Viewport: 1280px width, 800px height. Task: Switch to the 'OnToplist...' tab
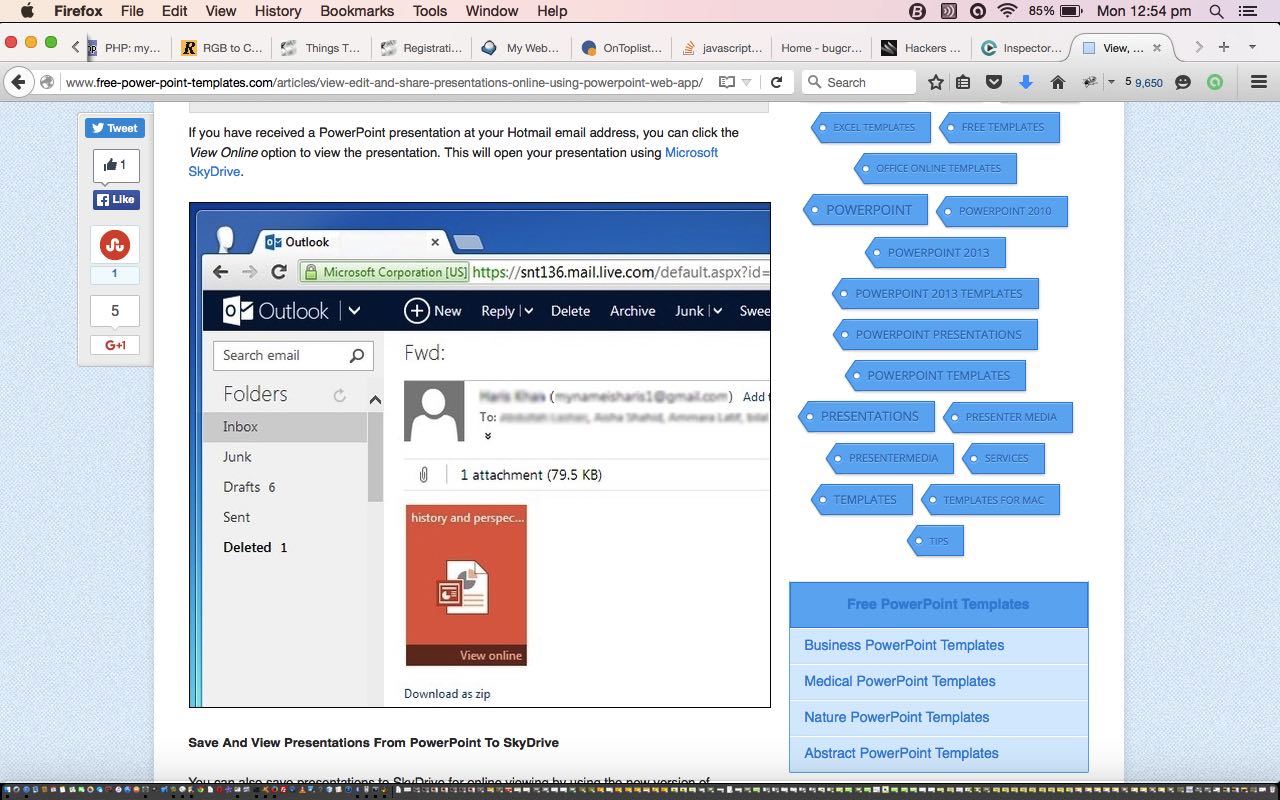pos(621,47)
